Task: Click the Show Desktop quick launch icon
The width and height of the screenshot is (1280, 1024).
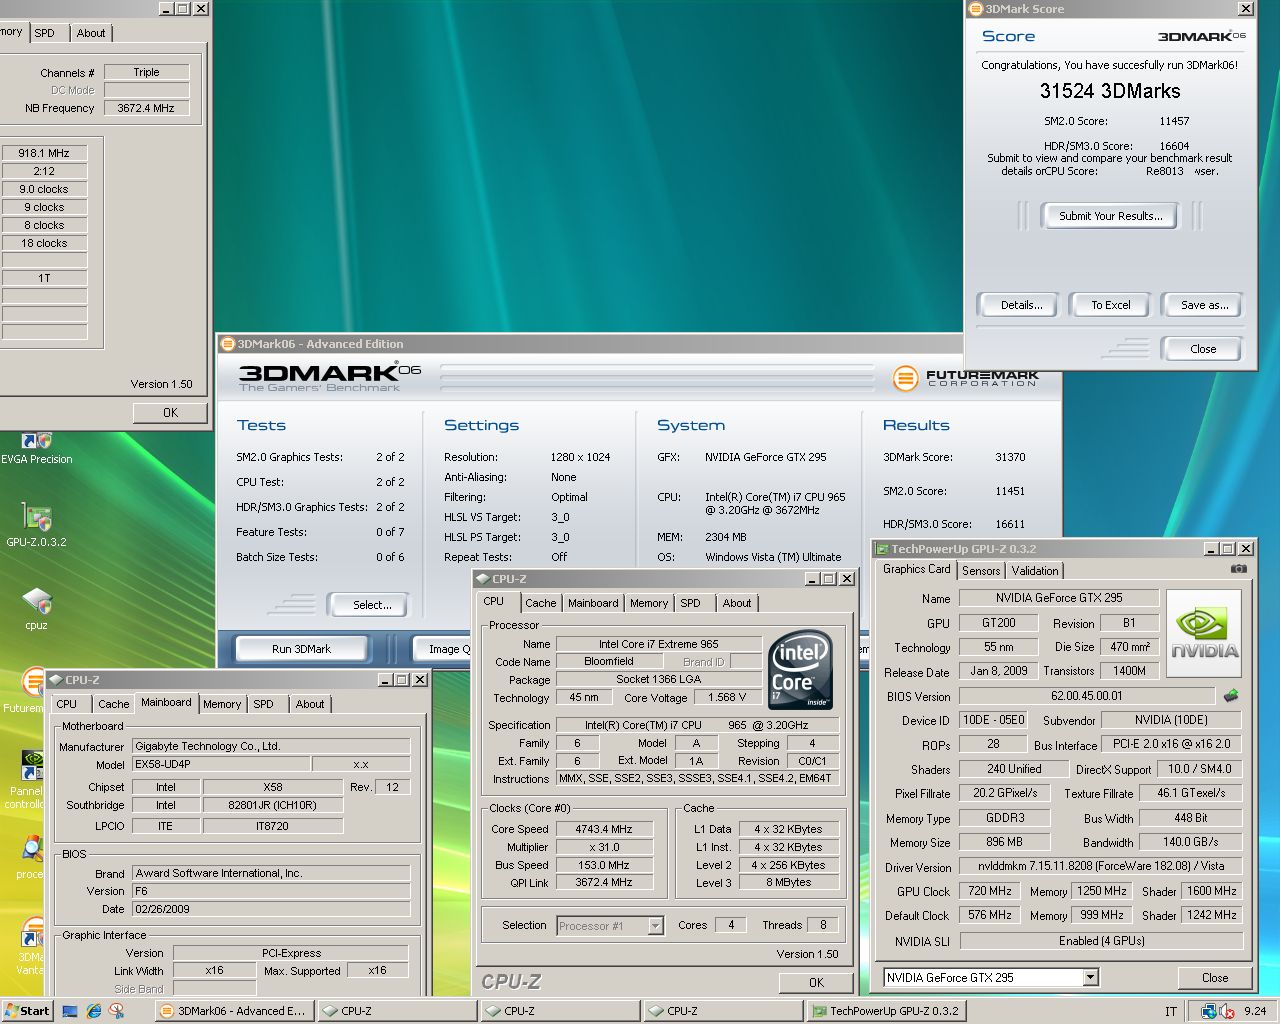Action: [x=70, y=1011]
